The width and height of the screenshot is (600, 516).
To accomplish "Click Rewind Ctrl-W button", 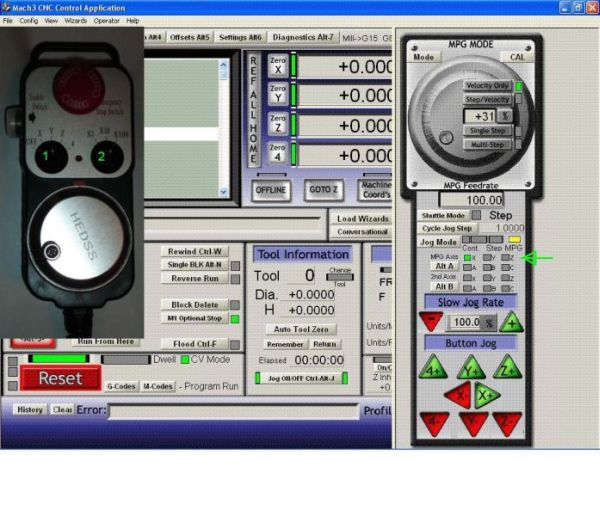I will pyautogui.click(x=194, y=251).
